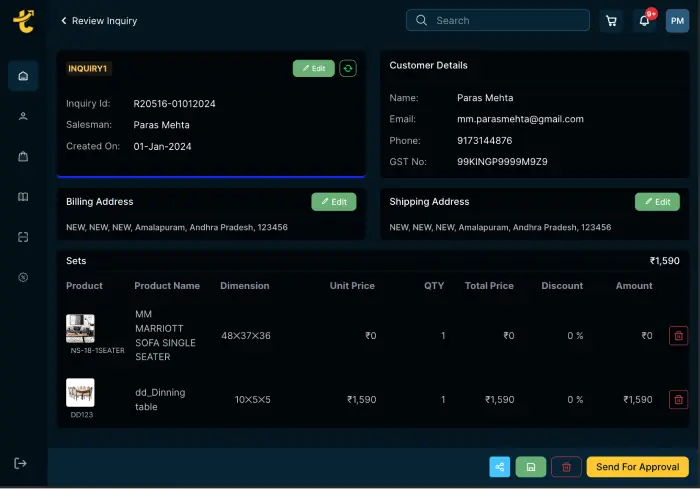The height and width of the screenshot is (489, 700).
Task: Click the QTY column header
Action: [x=434, y=286]
